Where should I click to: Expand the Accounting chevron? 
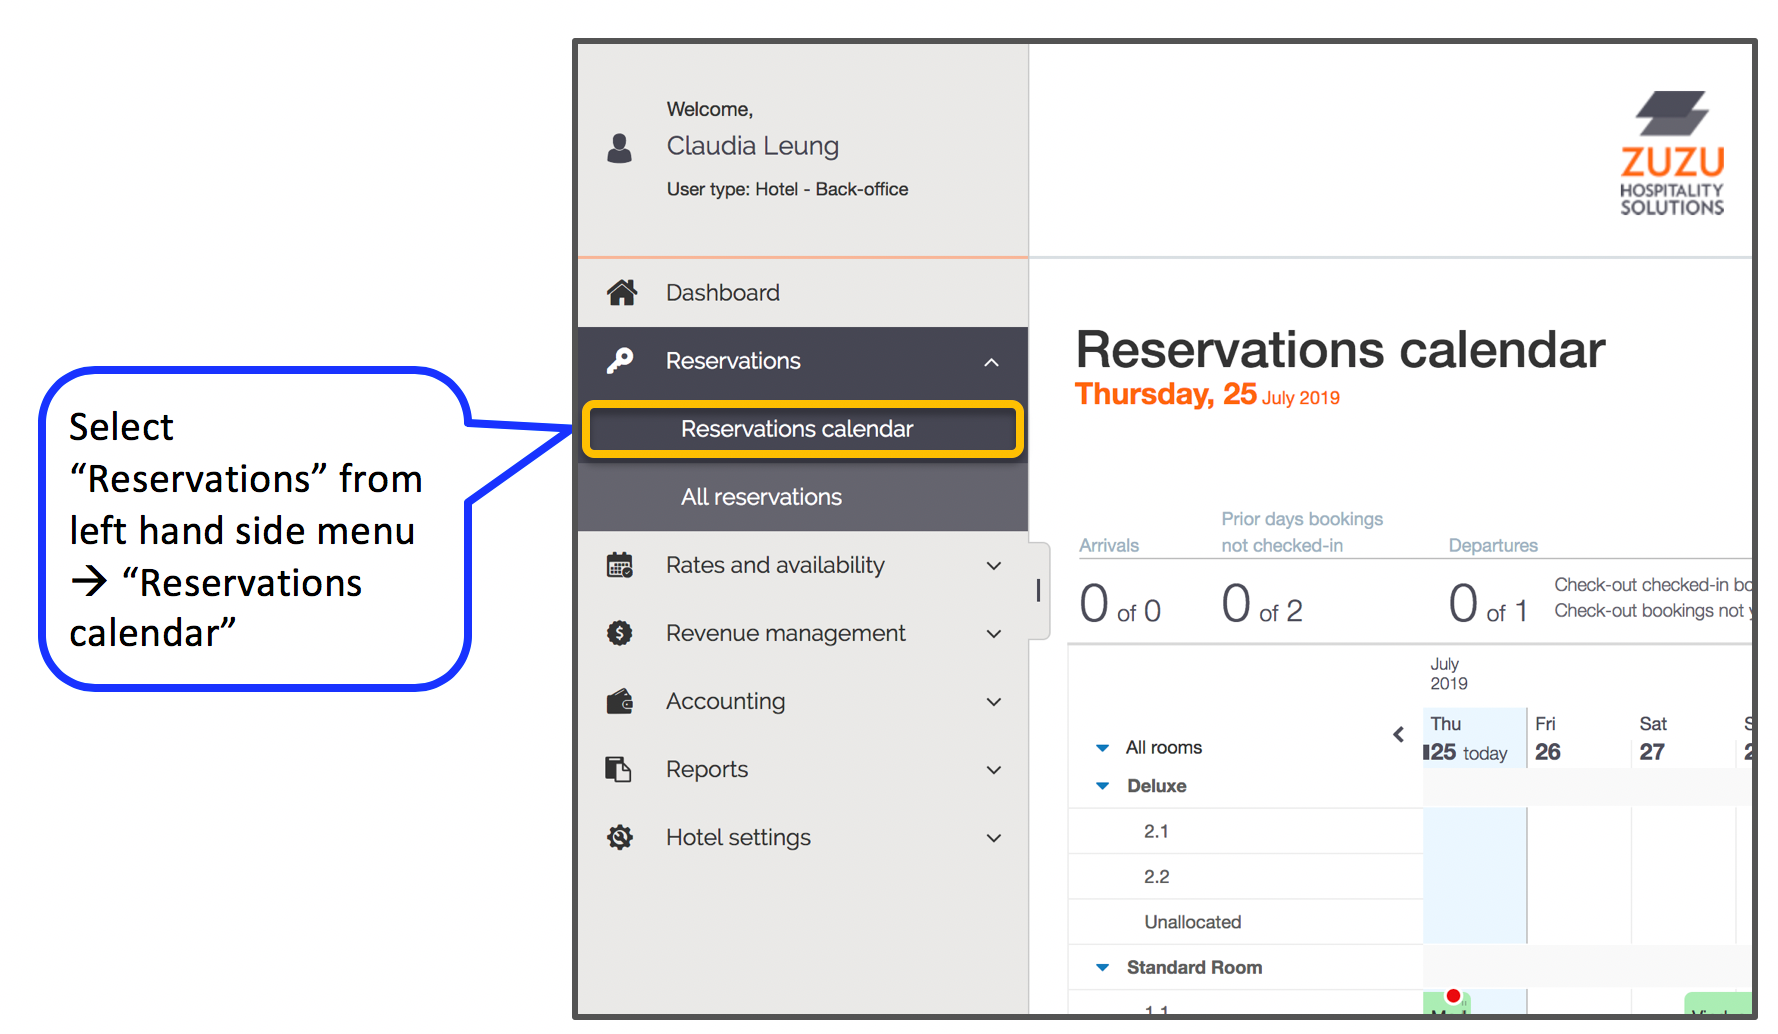pos(994,702)
